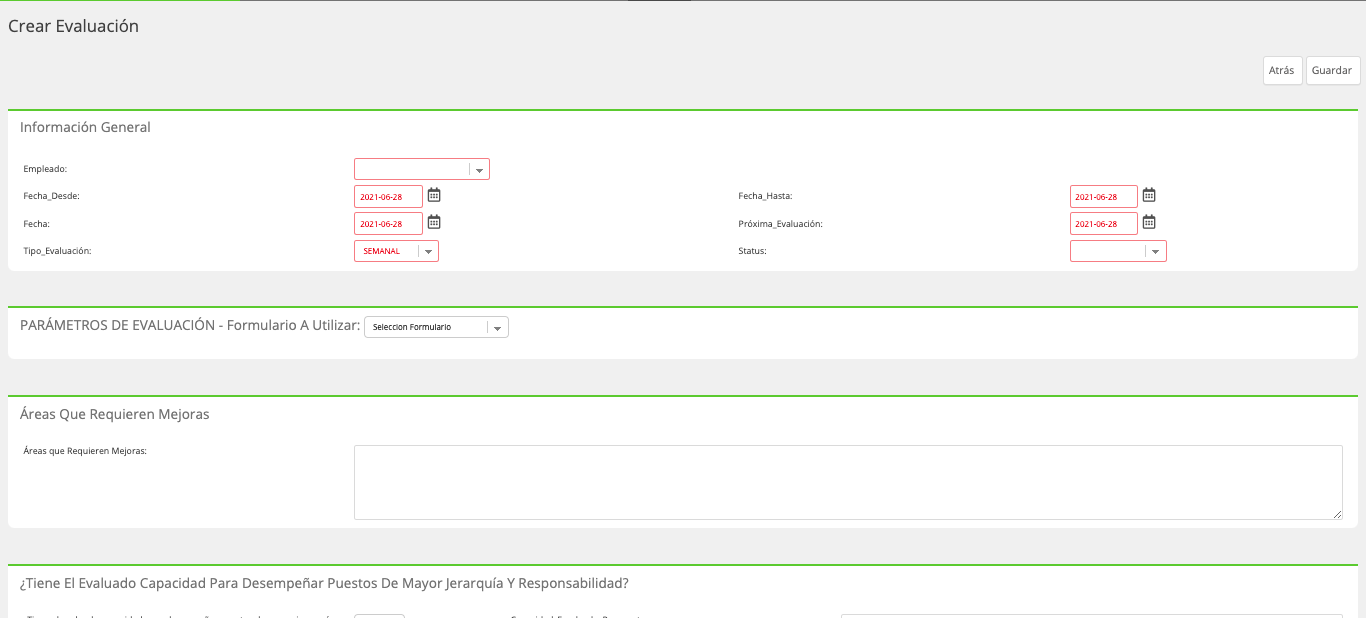Screen dimensions: 1366x618
Task: Focus the Fecha_Hasta date input
Action: 1104,196
